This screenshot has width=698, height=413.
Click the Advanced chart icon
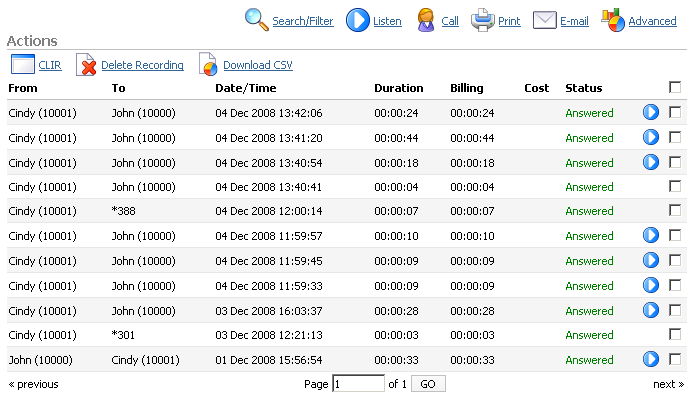613,20
